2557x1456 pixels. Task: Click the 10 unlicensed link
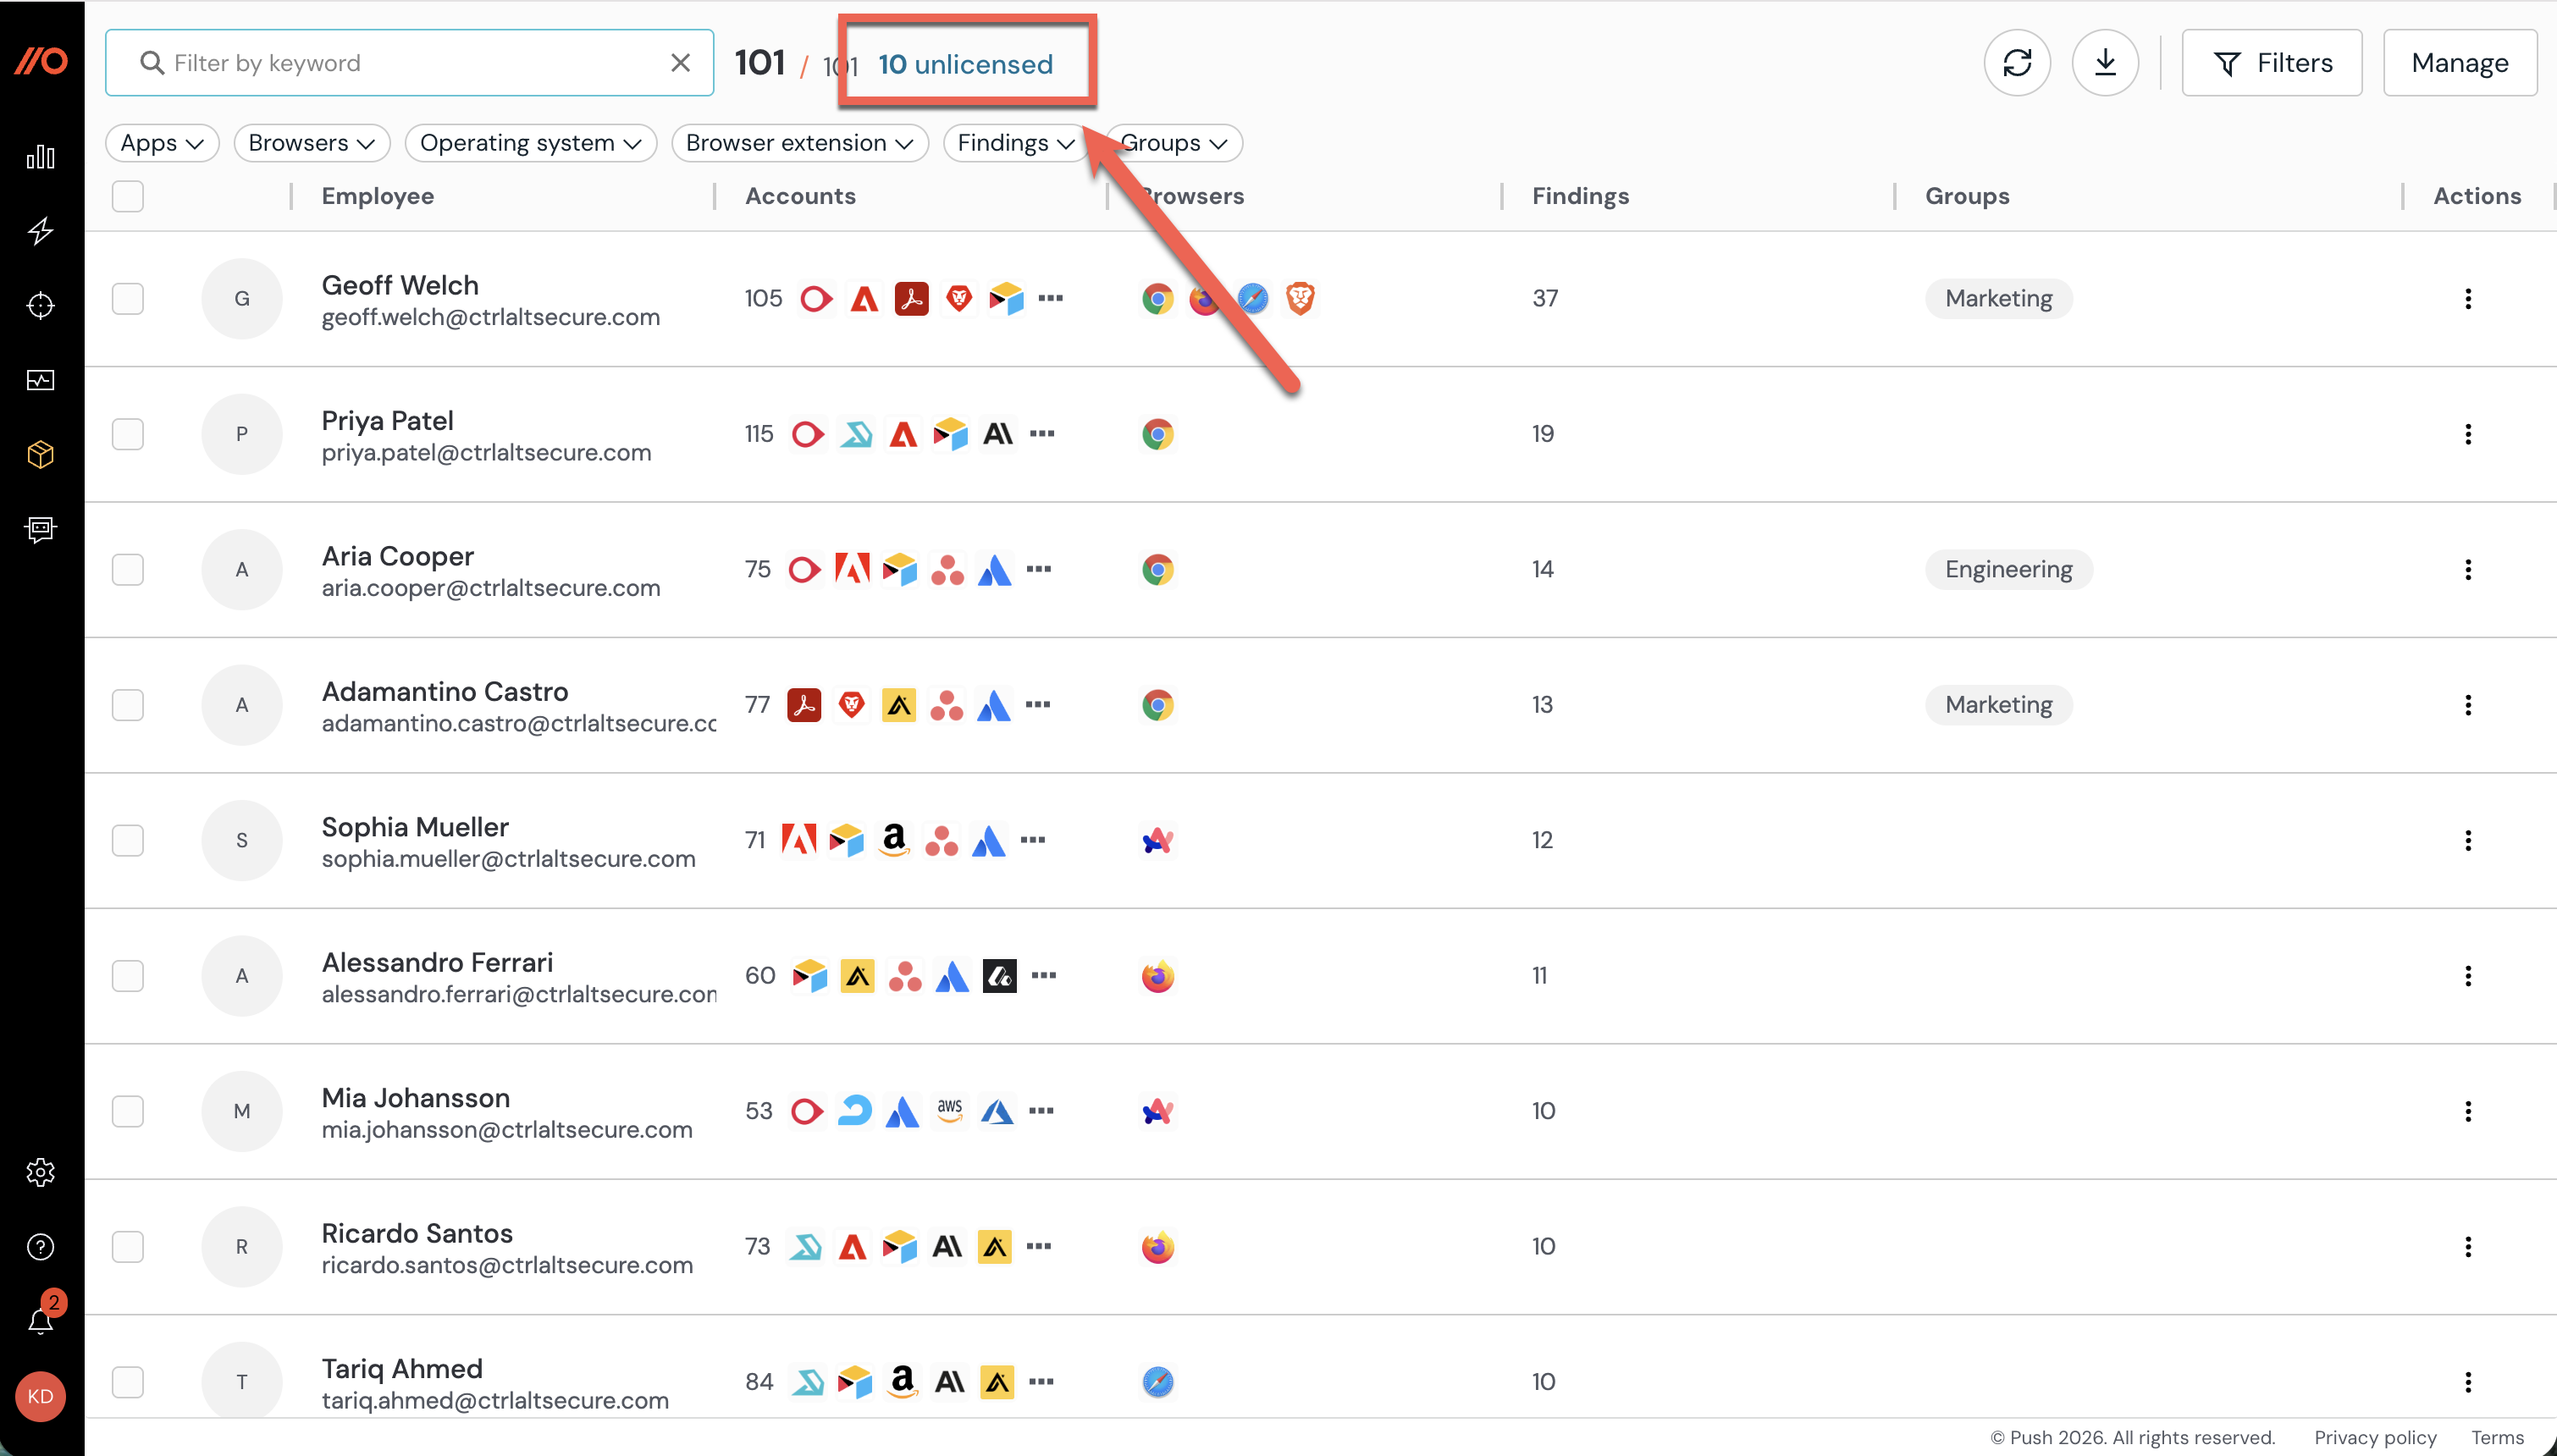pyautogui.click(x=965, y=65)
